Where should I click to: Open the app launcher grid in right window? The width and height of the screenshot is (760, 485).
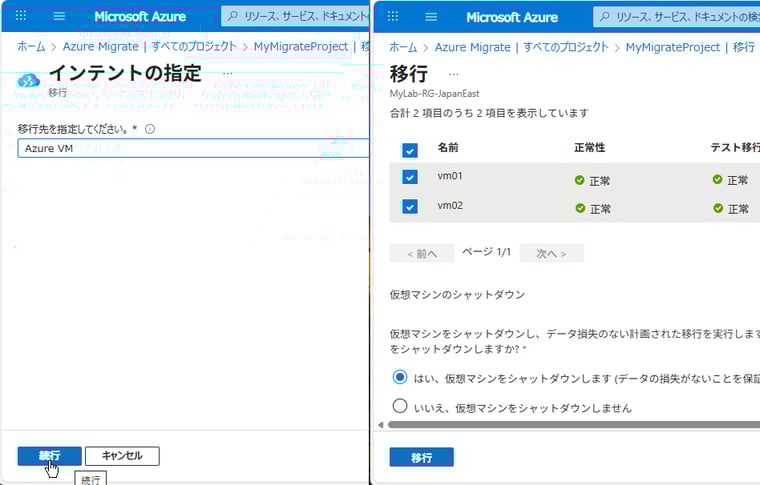[x=393, y=16]
